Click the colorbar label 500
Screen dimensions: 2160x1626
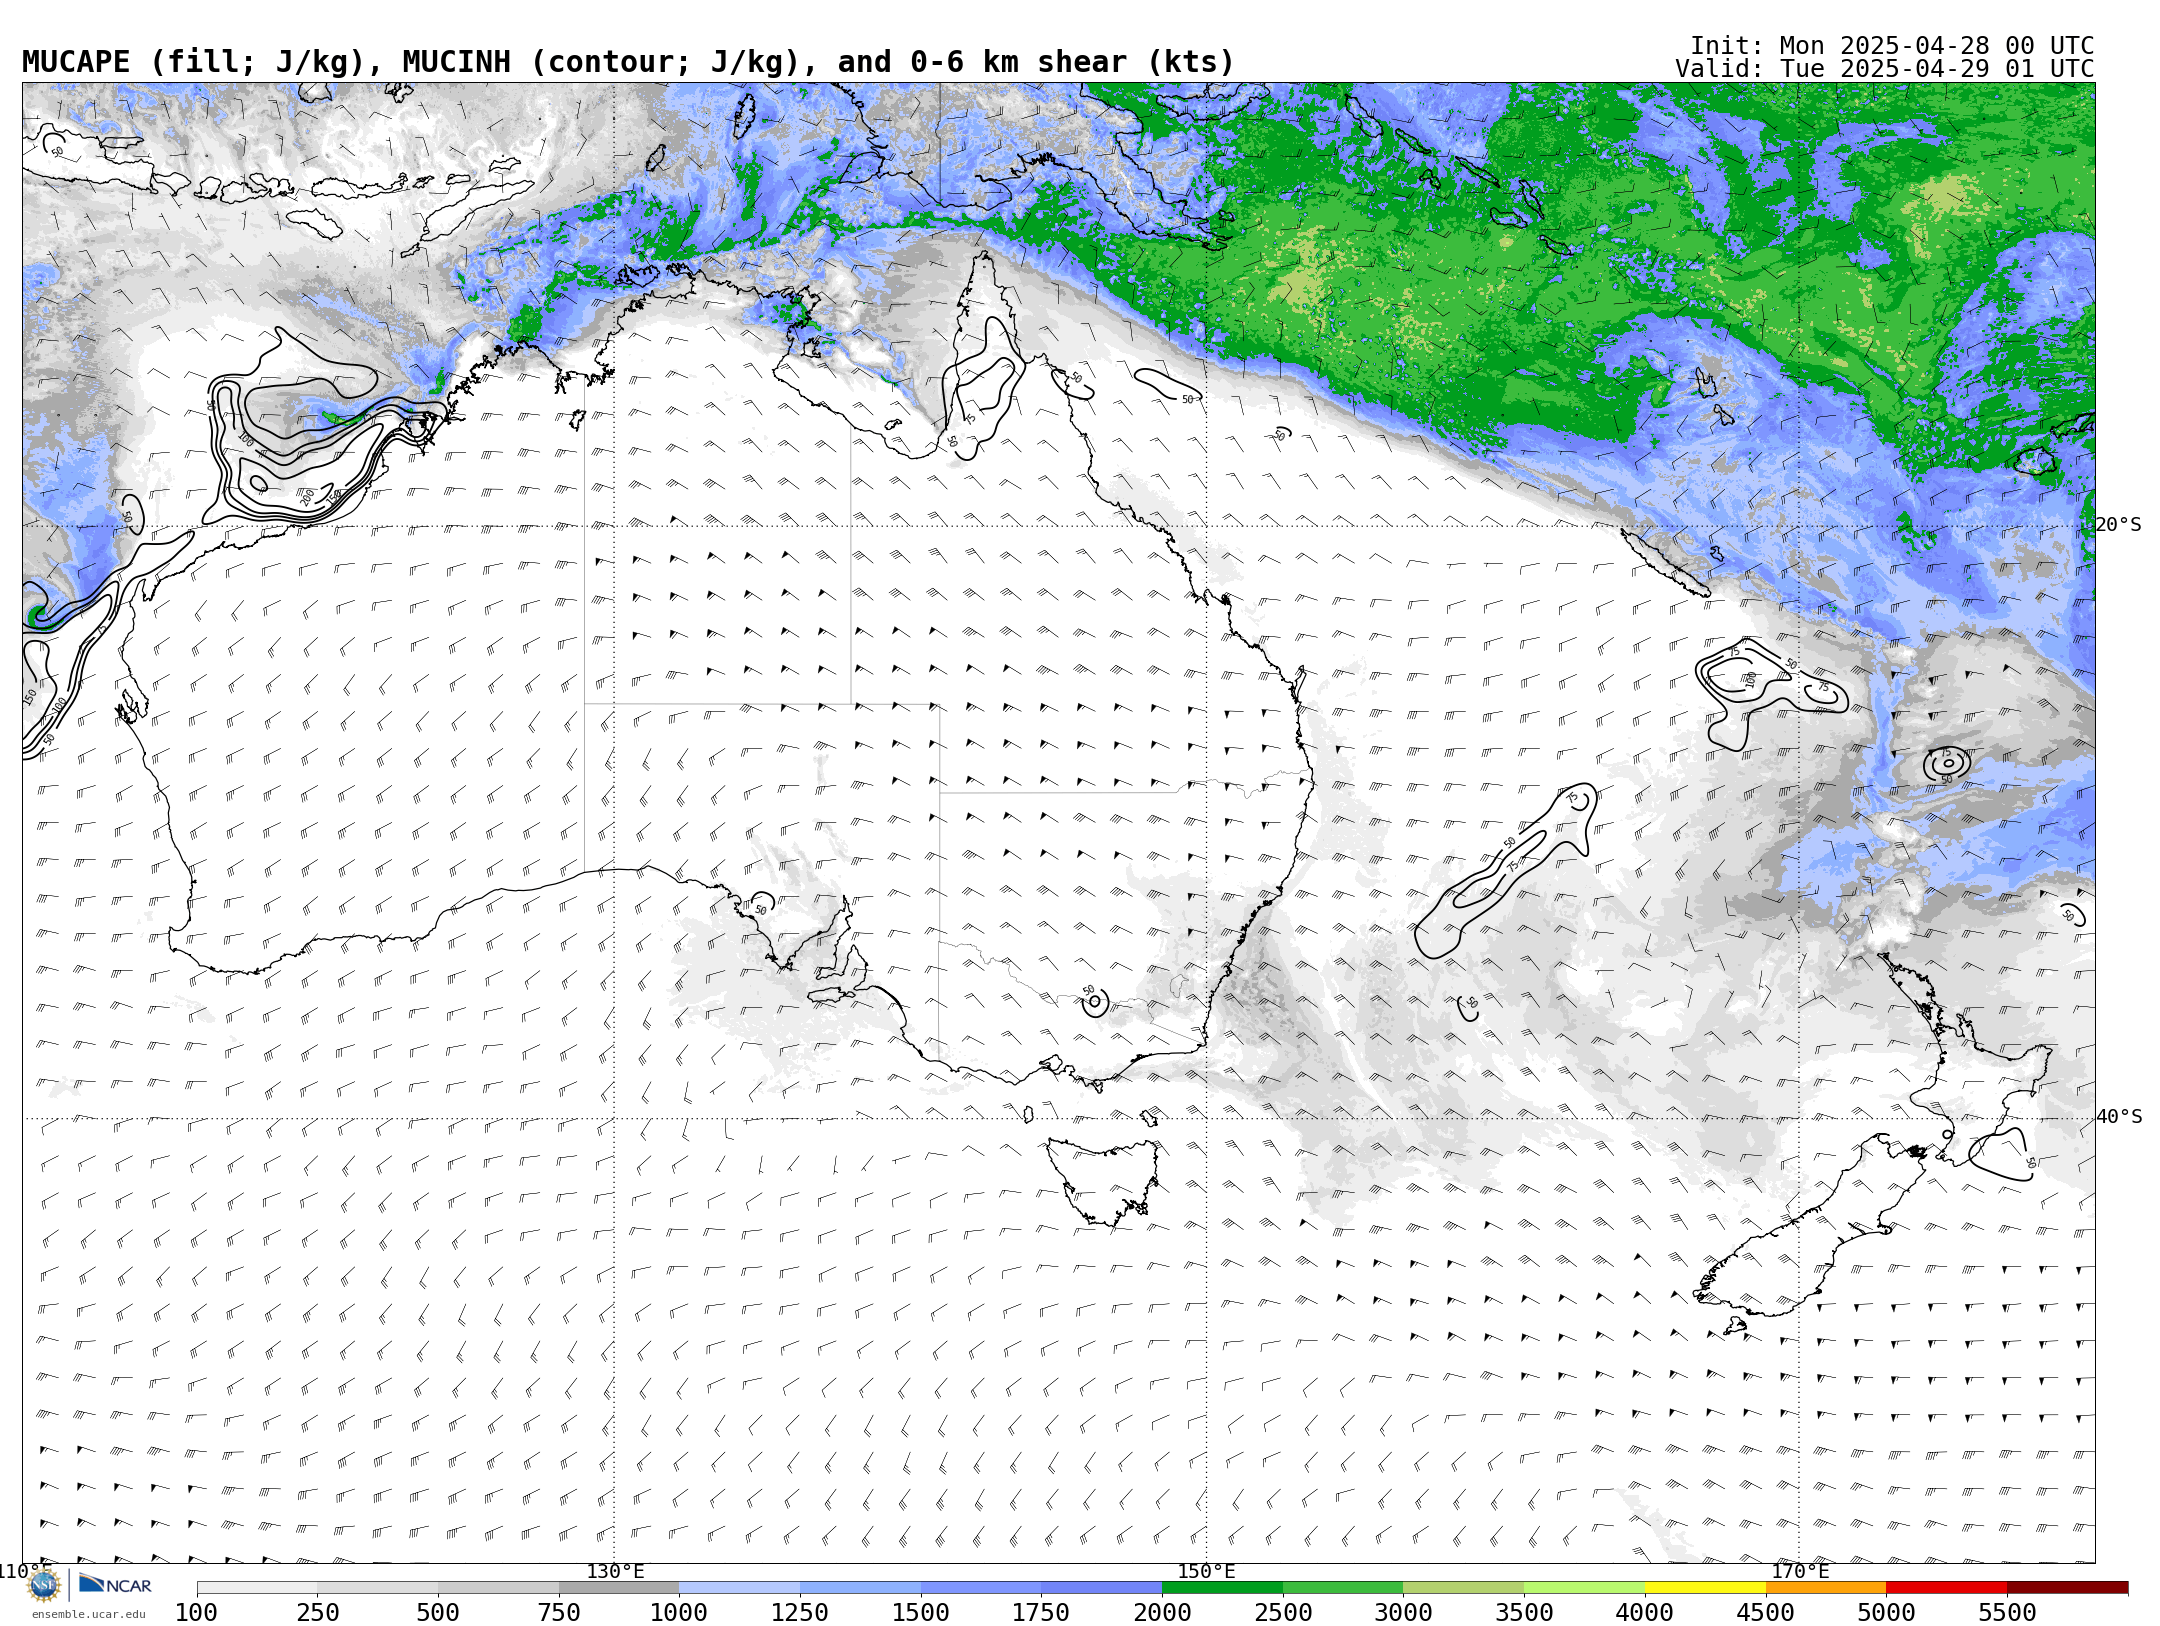(x=438, y=1612)
